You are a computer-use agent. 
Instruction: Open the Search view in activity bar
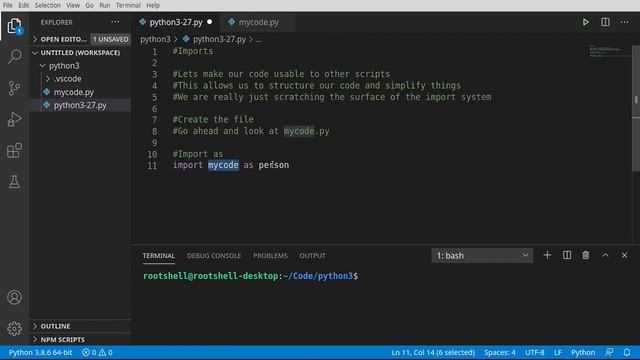click(x=14, y=56)
